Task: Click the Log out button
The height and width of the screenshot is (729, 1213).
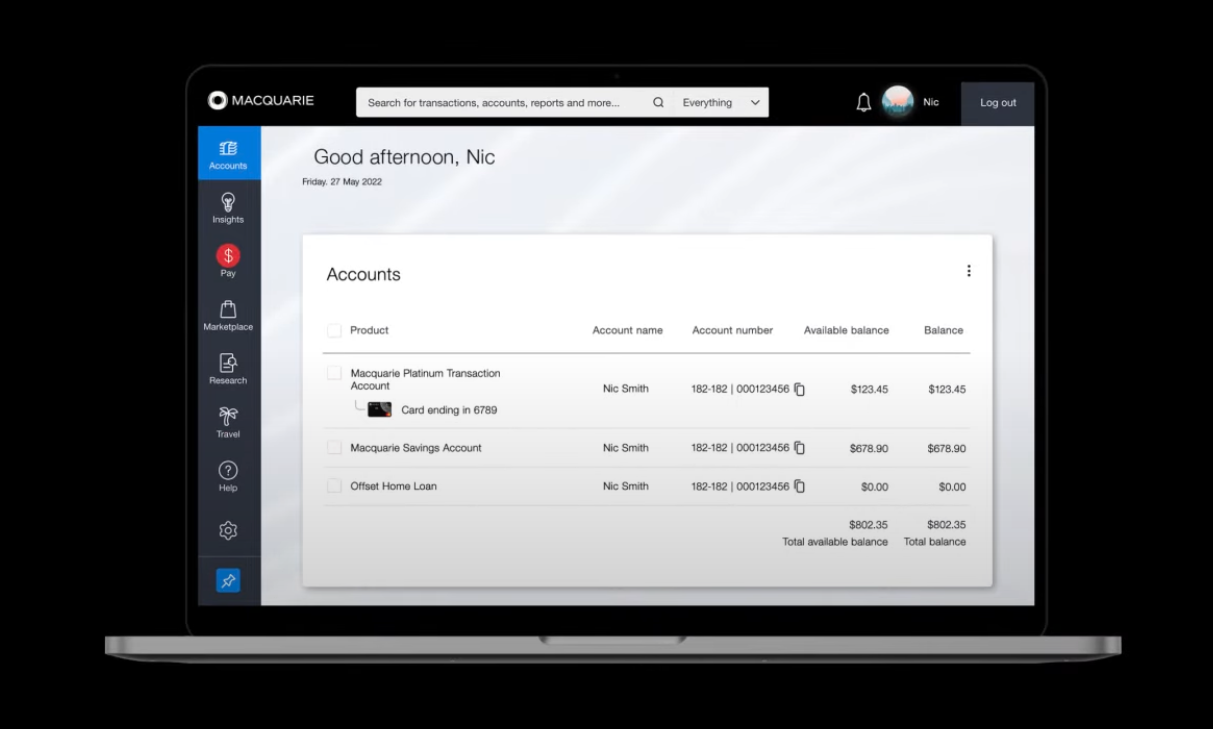Action: (x=998, y=103)
